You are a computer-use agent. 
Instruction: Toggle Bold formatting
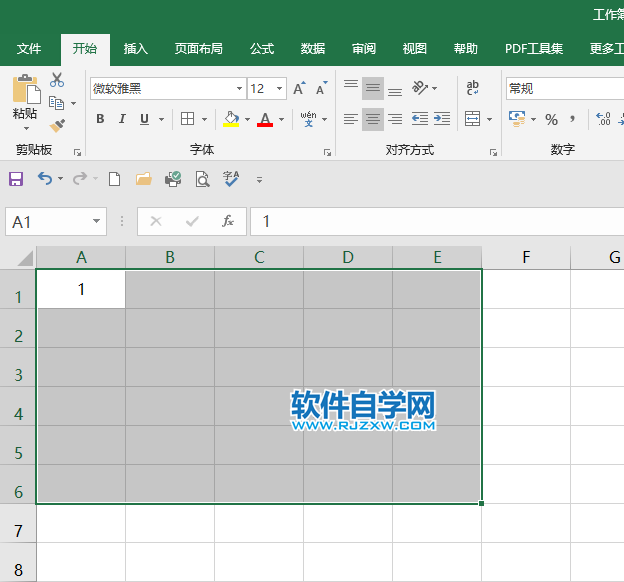100,119
